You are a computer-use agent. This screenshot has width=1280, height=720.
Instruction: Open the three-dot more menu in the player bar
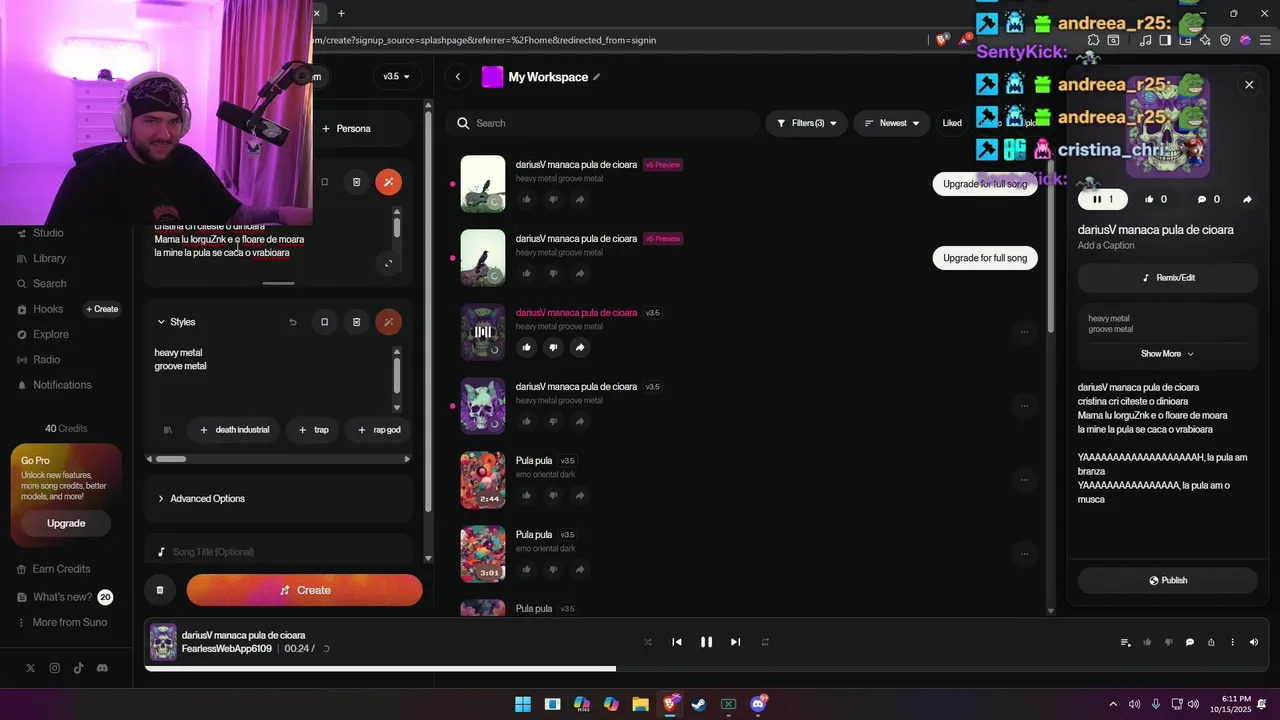(x=1232, y=642)
